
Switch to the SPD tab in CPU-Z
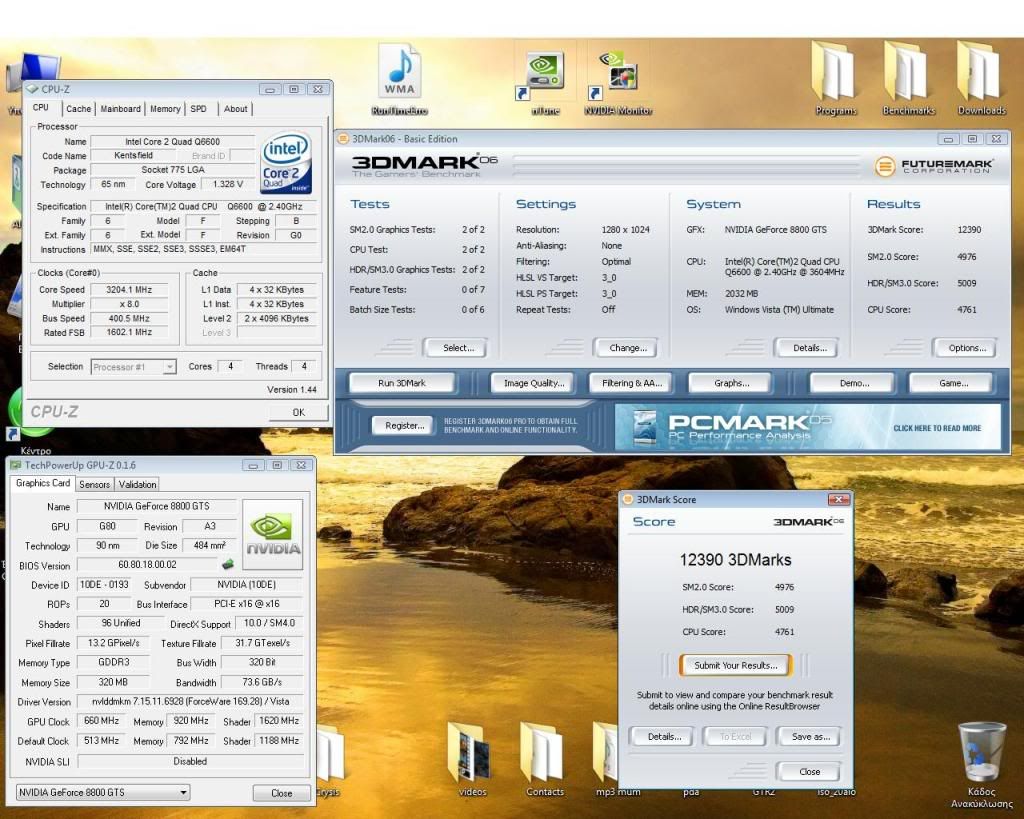tap(198, 109)
